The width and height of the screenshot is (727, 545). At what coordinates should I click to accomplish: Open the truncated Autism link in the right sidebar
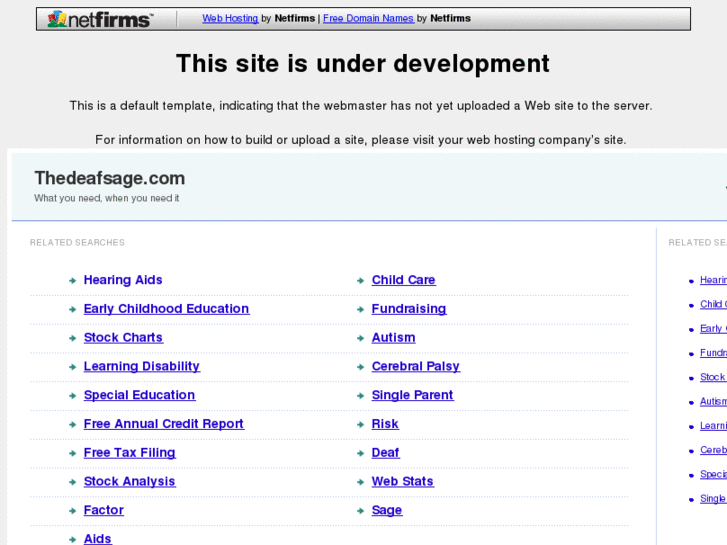click(713, 401)
